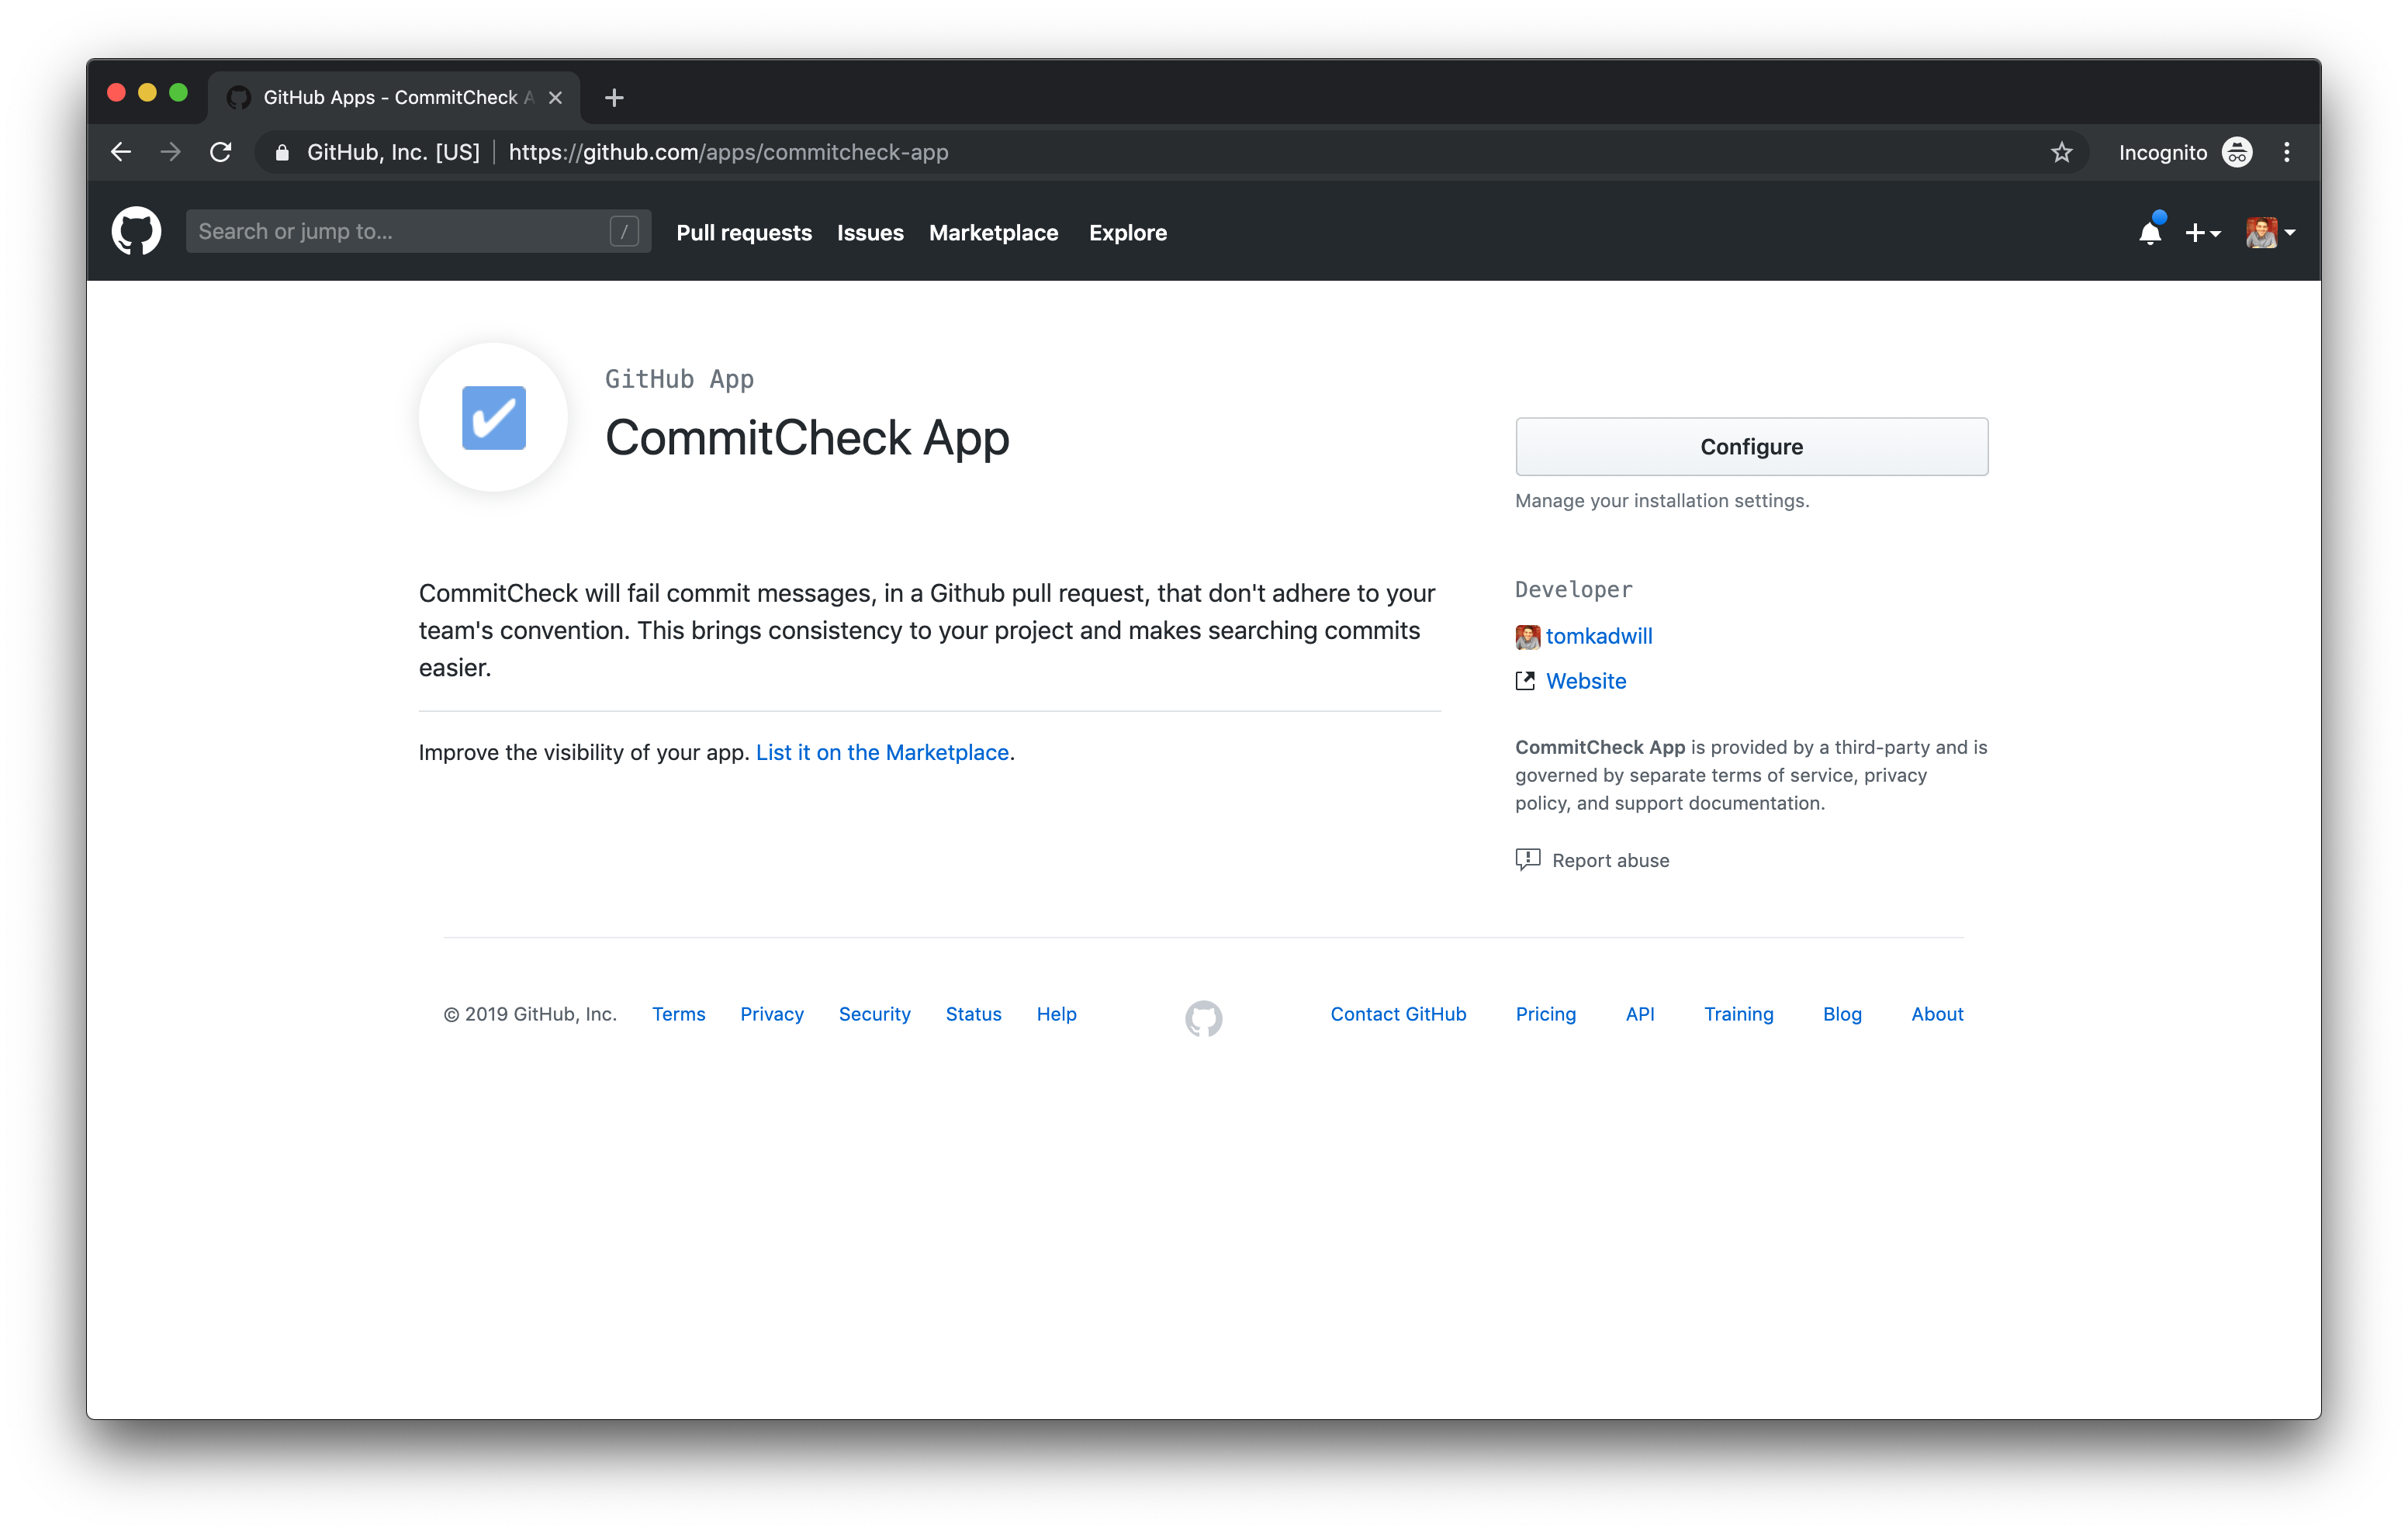2408x1534 pixels.
Task: Open the About footer link
Action: (x=1938, y=1014)
